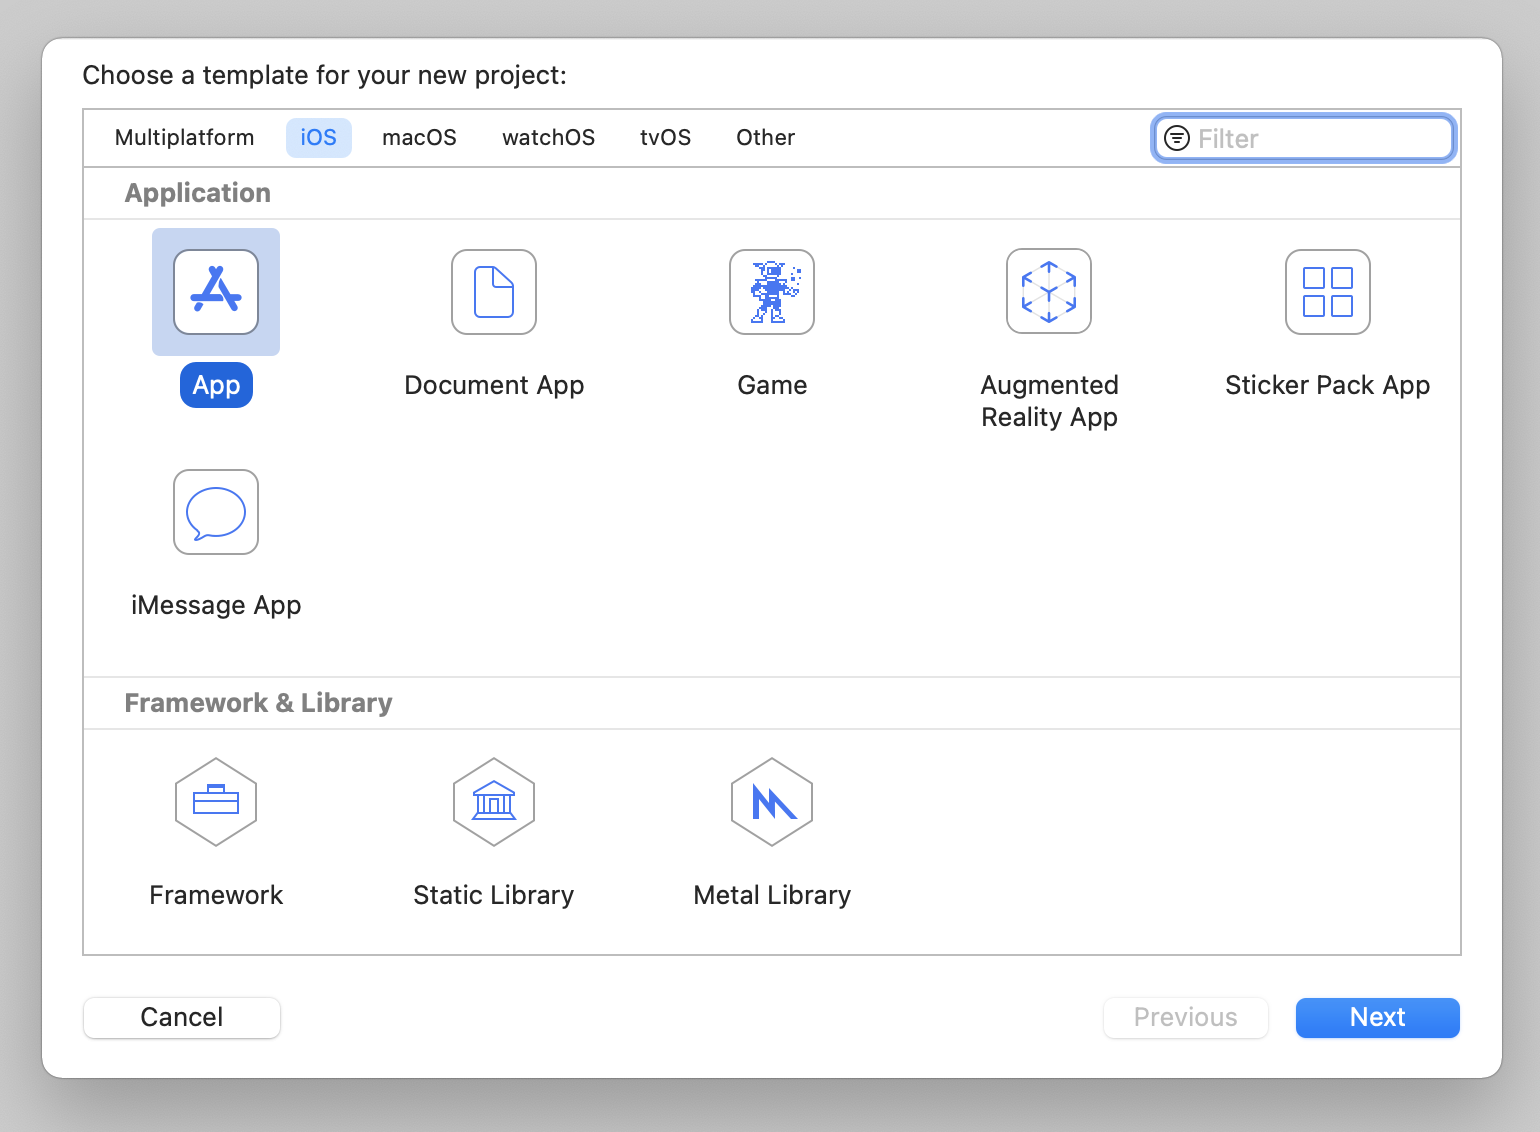The width and height of the screenshot is (1540, 1132).
Task: Choose the Metal Library template icon
Action: [772, 802]
